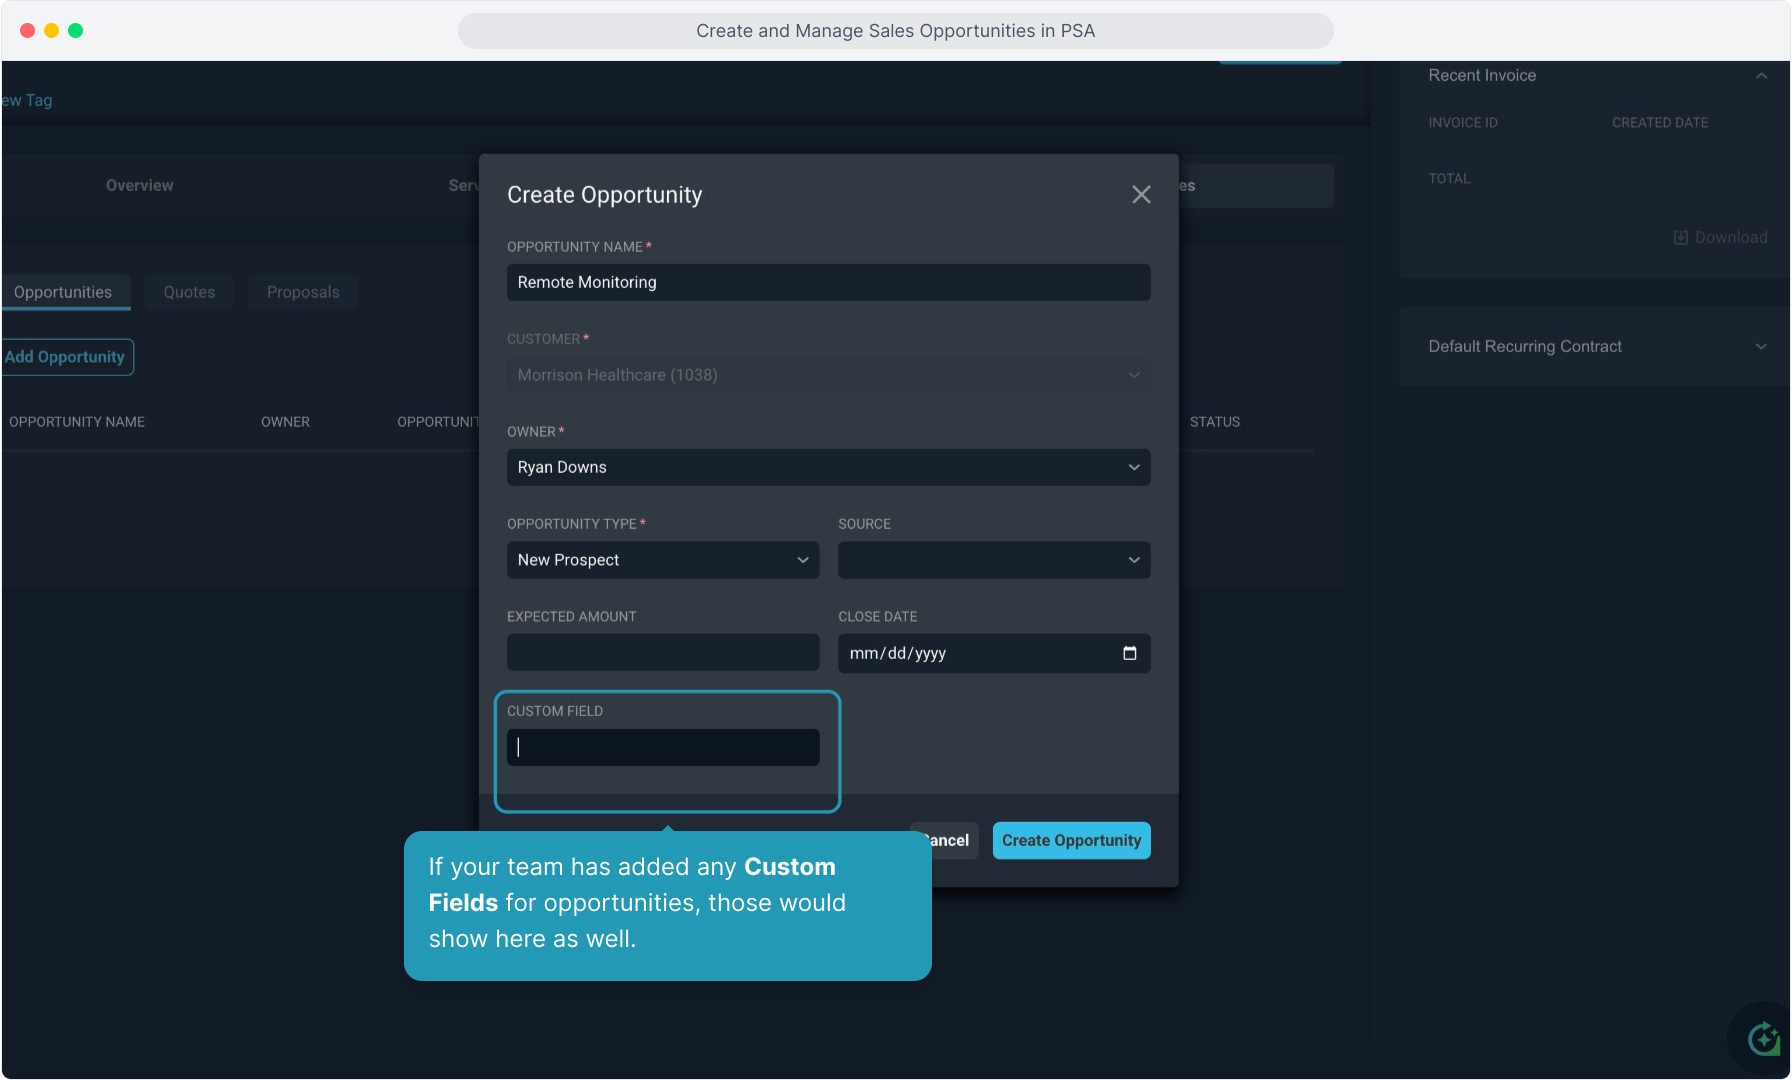This screenshot has height=1080, width=1792.
Task: Open the calendar picker for Close Date
Action: tap(1130, 653)
